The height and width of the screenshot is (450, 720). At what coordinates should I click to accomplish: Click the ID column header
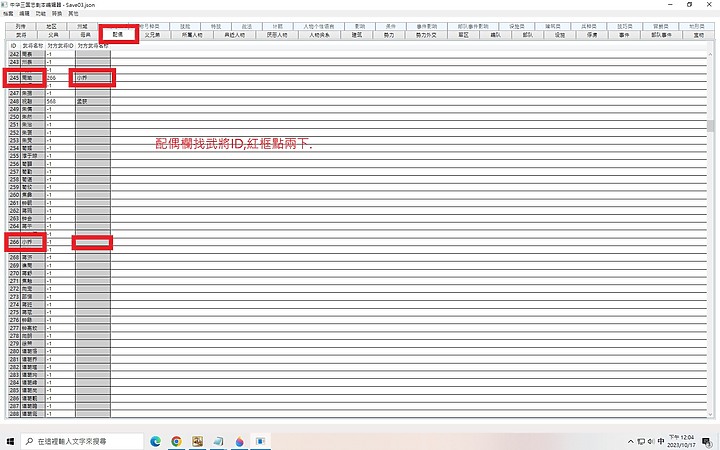coord(14,46)
